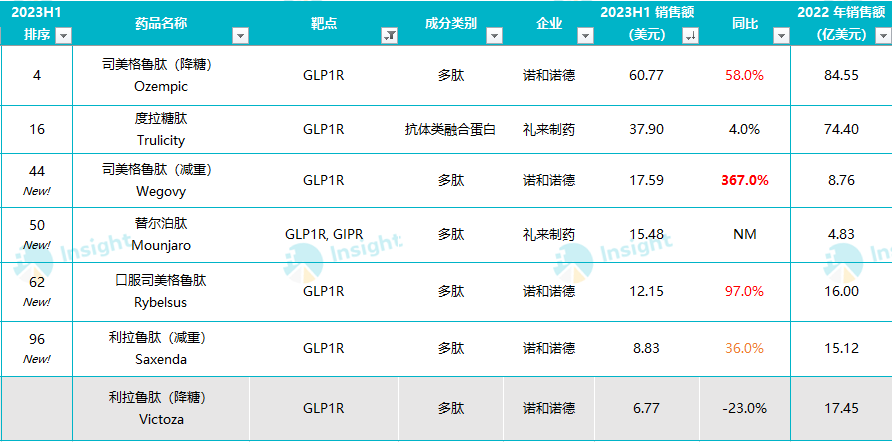Click 2022 sales value 84.55
The width and height of the screenshot is (892, 442).
point(841,76)
